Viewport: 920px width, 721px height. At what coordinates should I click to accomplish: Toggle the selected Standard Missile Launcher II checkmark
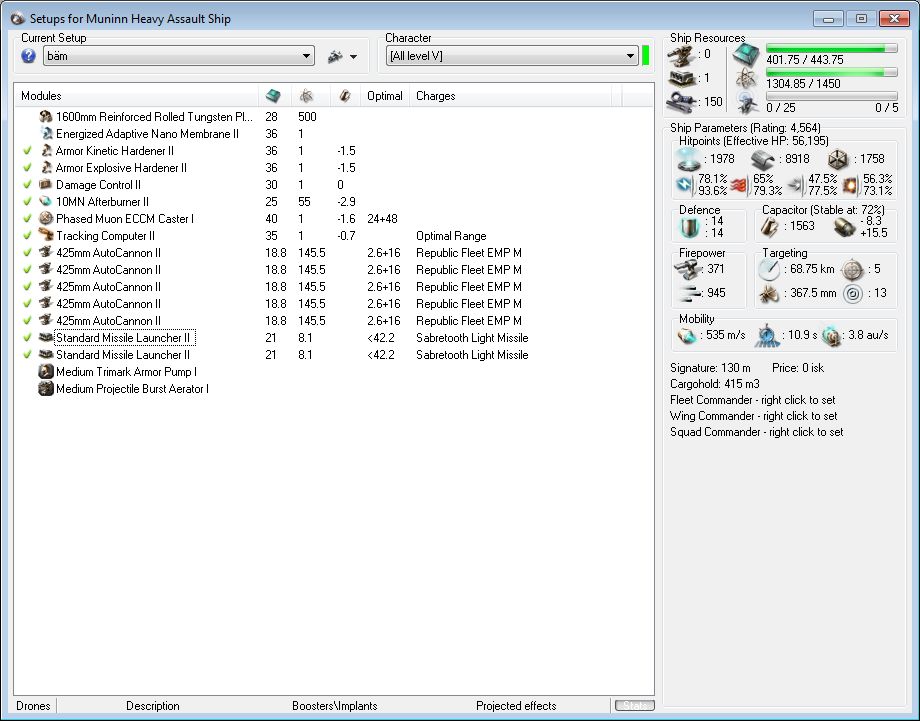tap(27, 338)
